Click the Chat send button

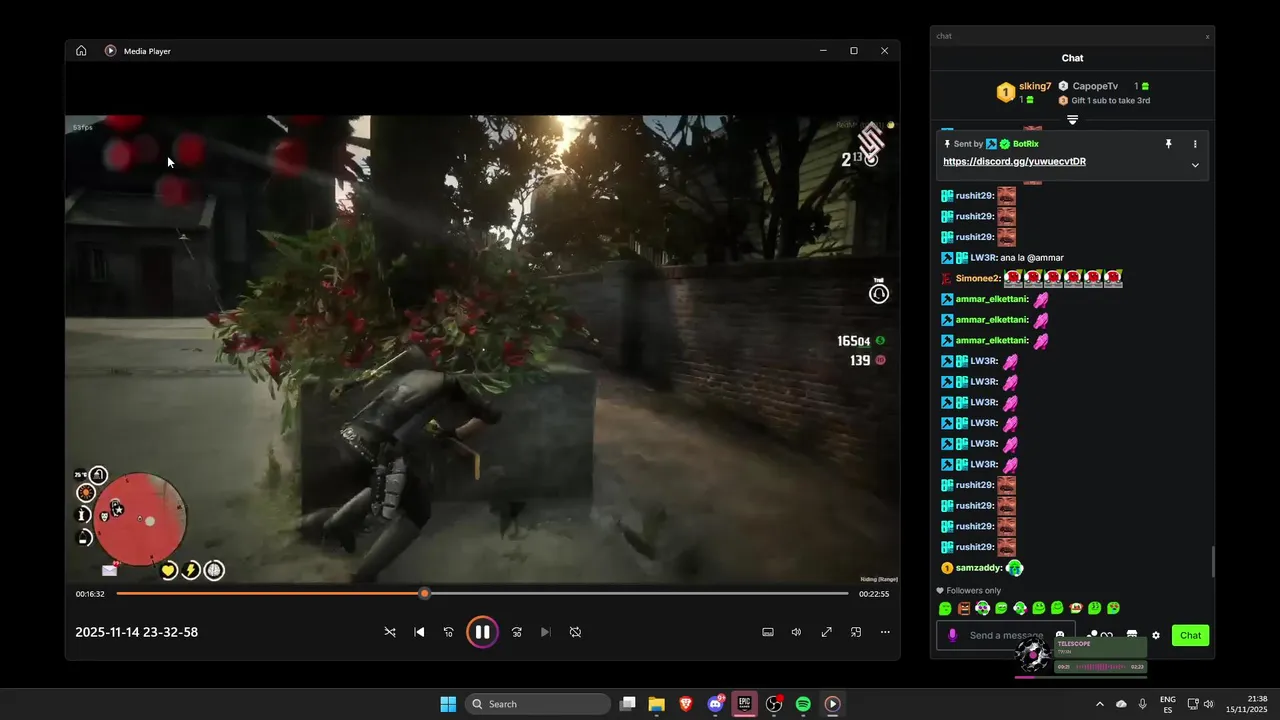coord(1190,635)
